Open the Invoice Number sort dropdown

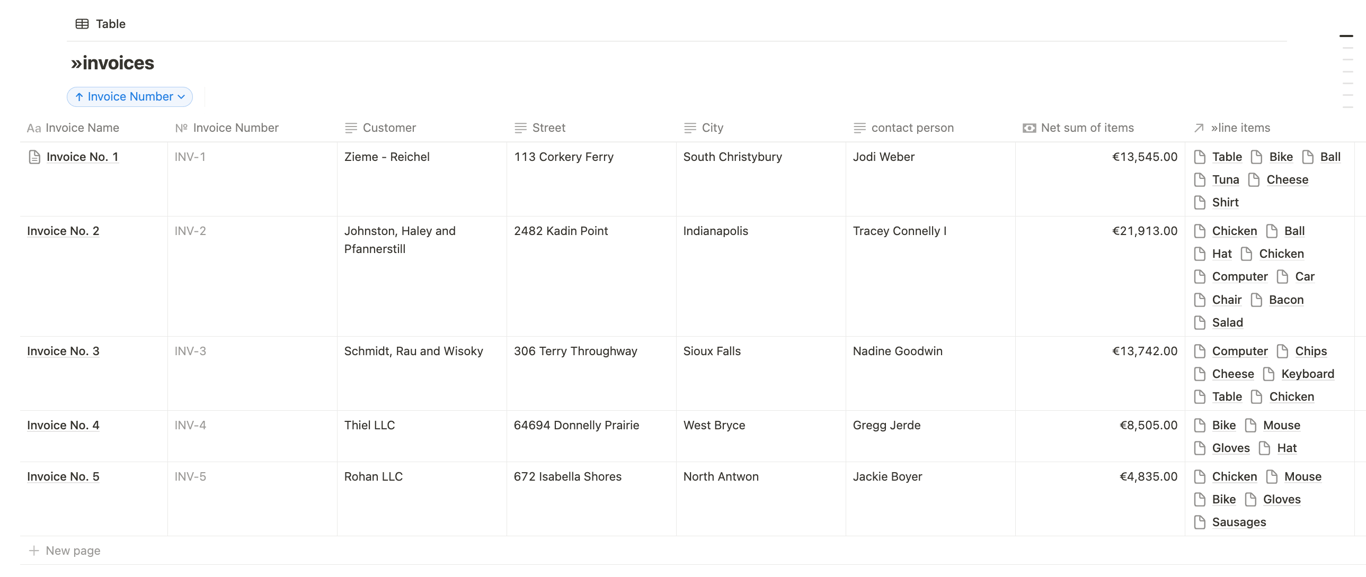coord(181,97)
